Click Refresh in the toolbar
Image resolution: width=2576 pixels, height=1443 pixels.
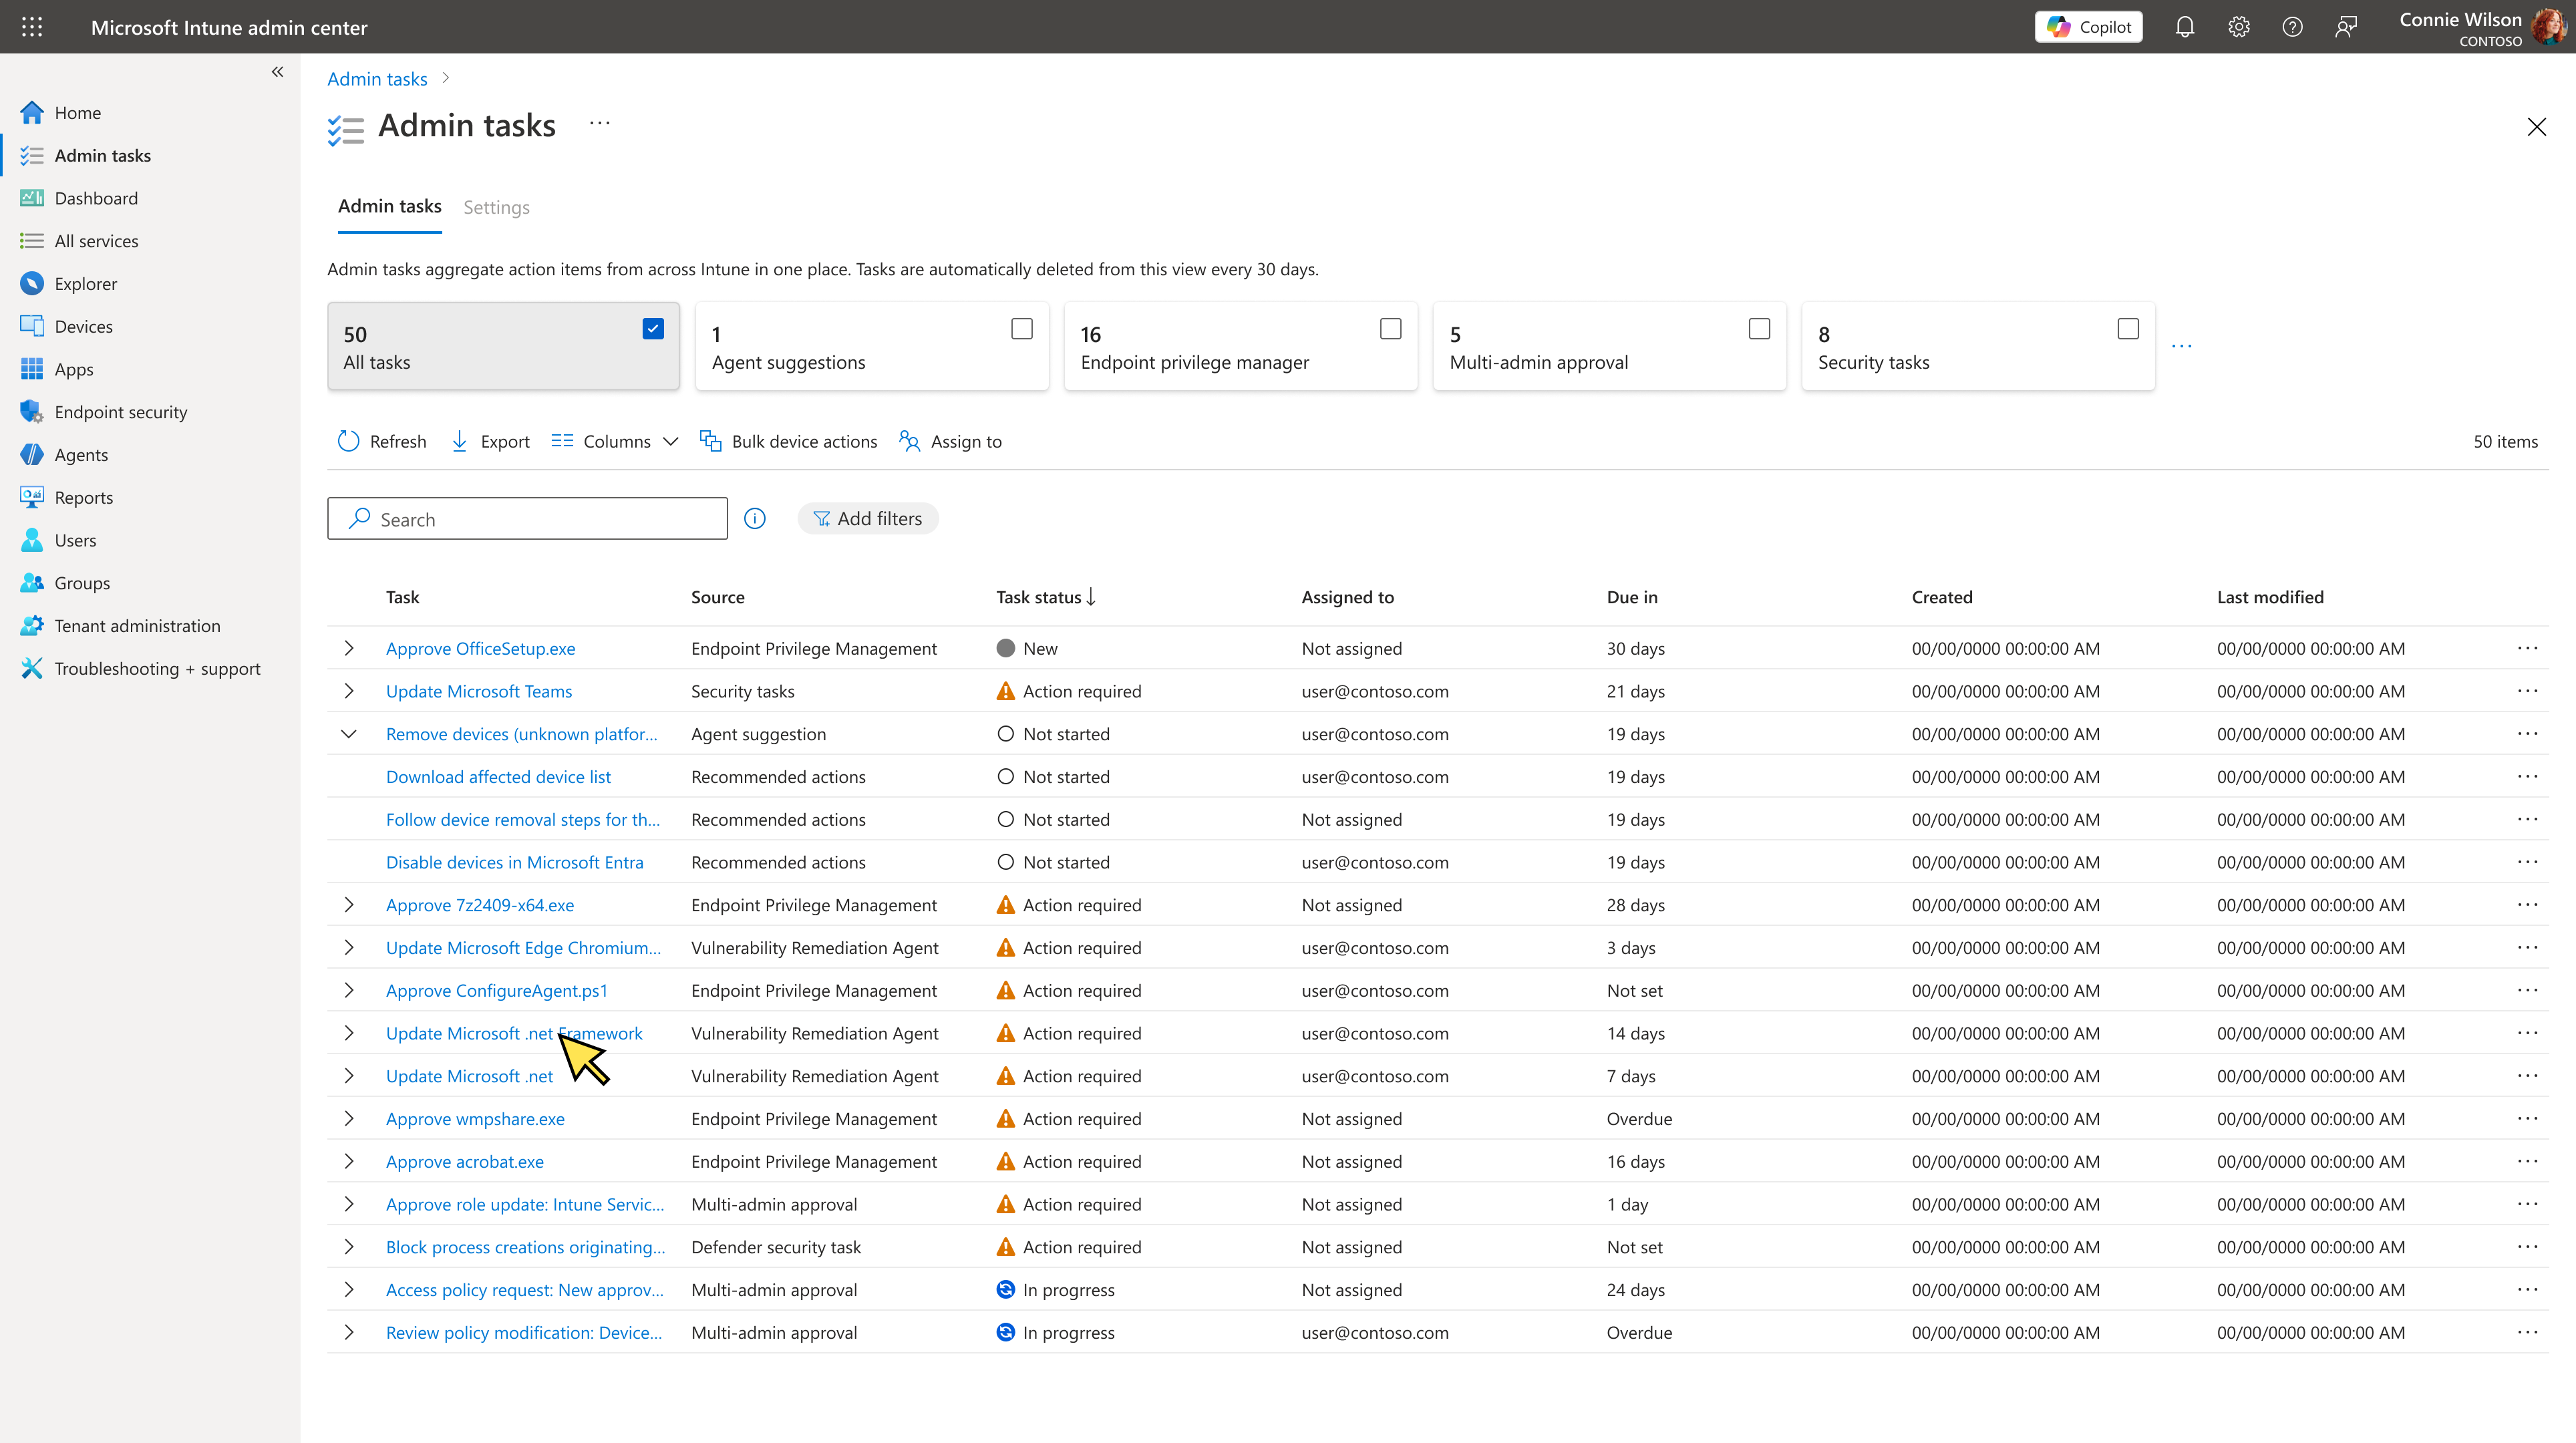coord(382,442)
